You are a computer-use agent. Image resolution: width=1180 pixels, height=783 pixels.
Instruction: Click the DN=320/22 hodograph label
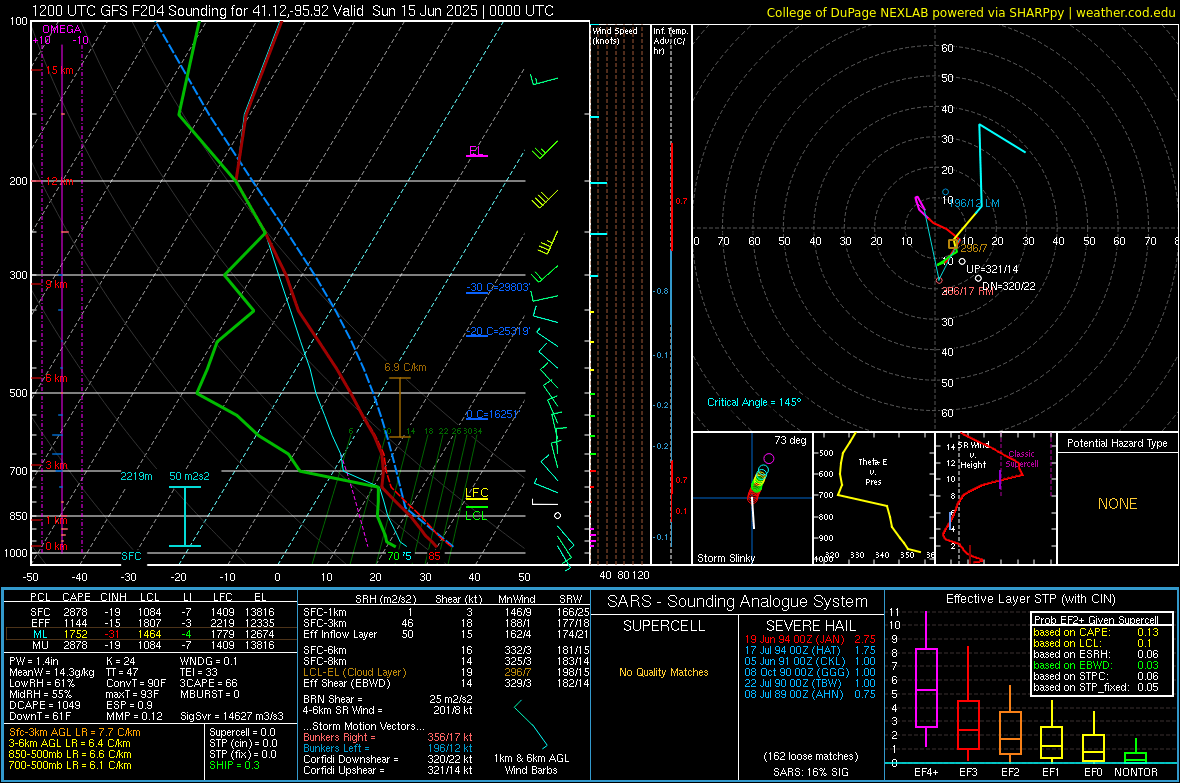point(1008,286)
